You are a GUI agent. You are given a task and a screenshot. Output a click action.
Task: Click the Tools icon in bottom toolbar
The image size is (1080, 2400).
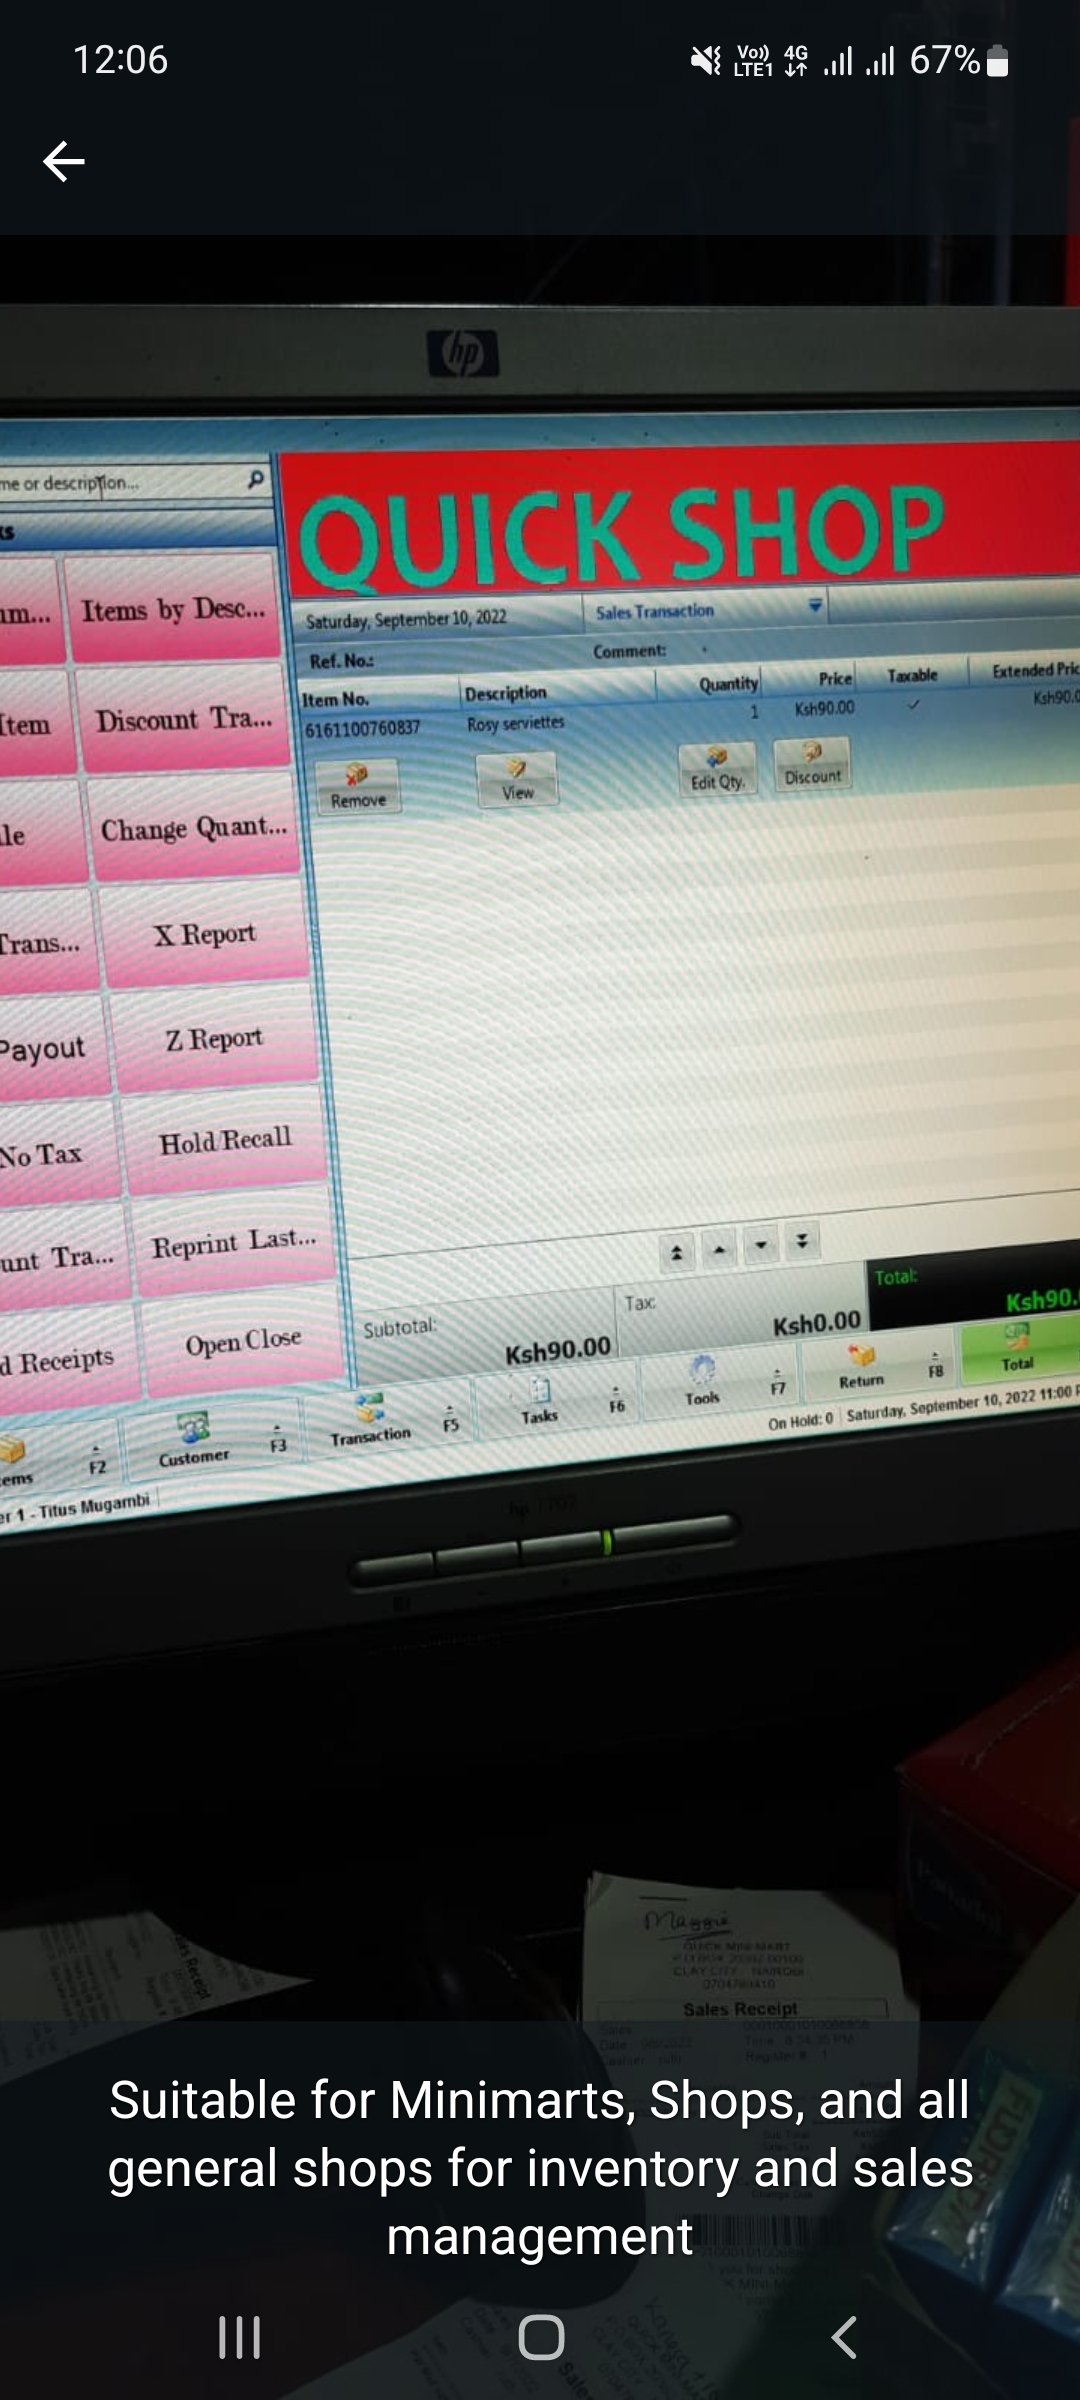[x=702, y=1381]
